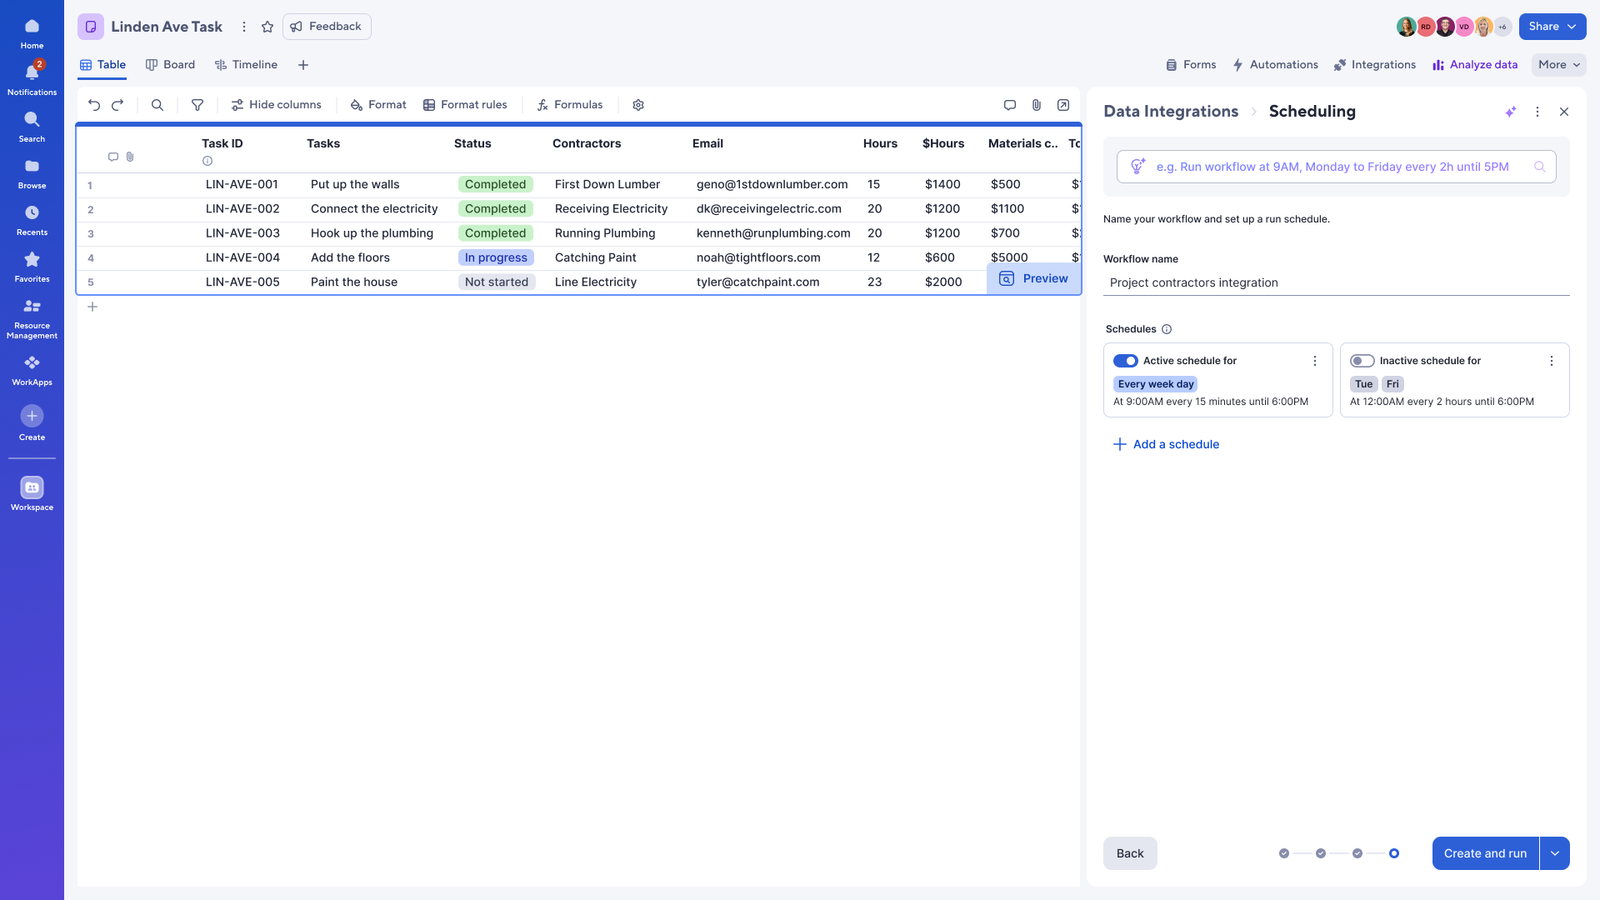Open the filter funnel icon
1600x900 pixels.
point(197,105)
